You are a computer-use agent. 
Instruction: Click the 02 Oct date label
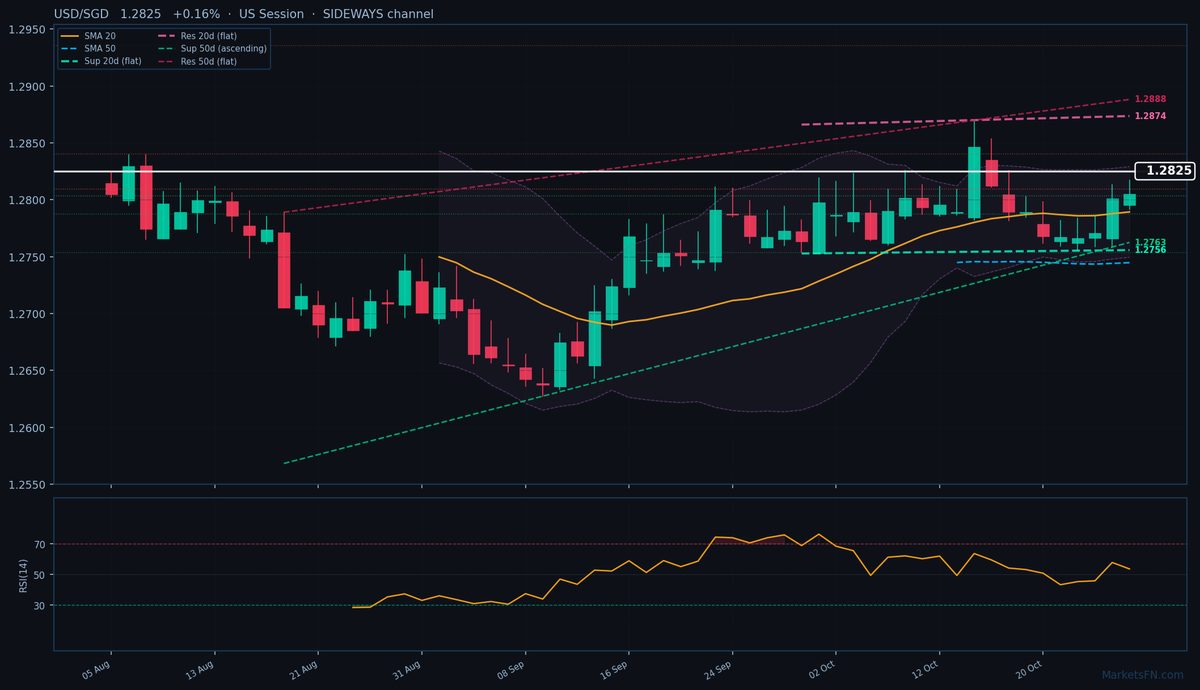pyautogui.click(x=821, y=668)
